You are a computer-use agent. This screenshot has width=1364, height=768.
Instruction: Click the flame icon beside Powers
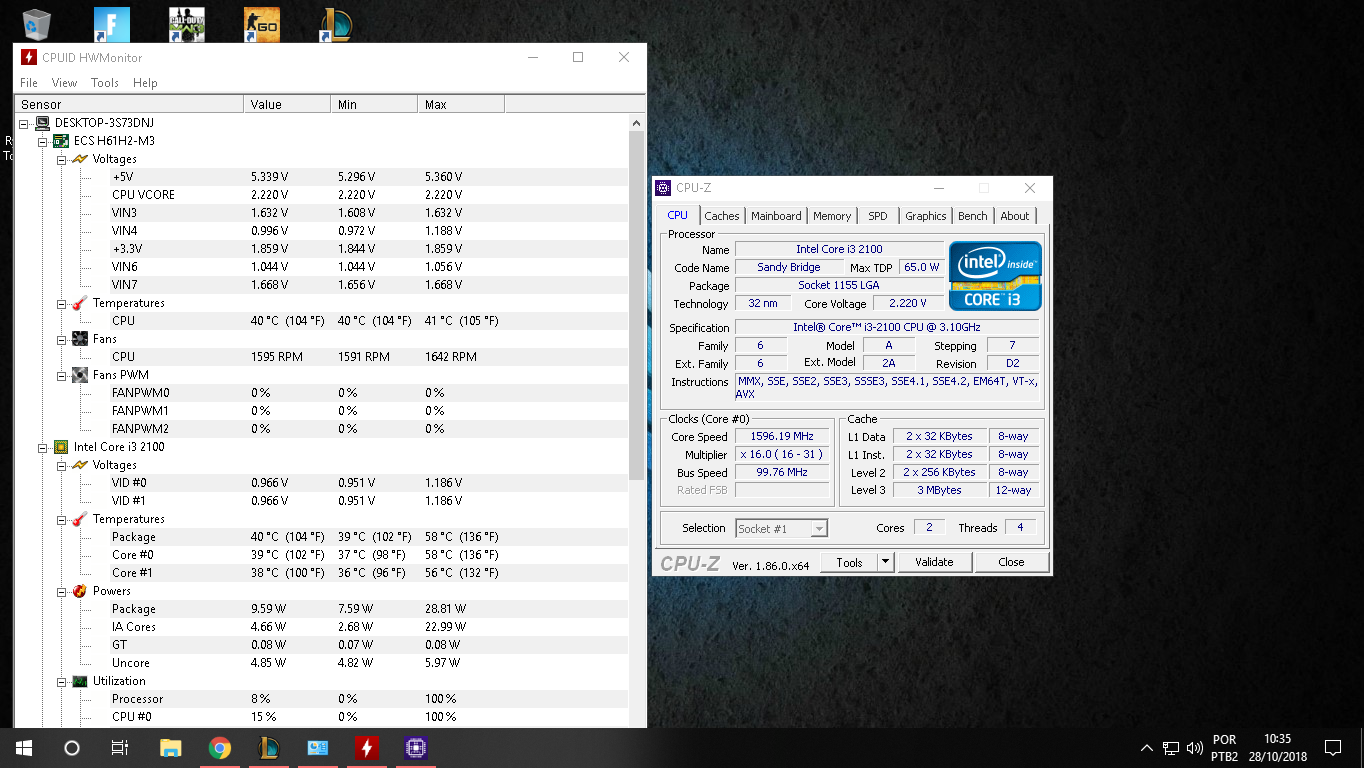coord(80,591)
